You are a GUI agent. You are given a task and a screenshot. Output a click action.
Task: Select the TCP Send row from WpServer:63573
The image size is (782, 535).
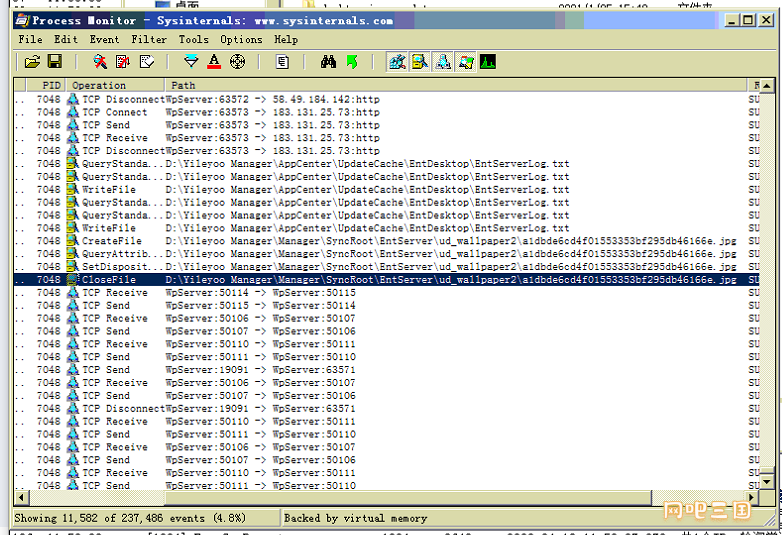[x=387, y=125]
